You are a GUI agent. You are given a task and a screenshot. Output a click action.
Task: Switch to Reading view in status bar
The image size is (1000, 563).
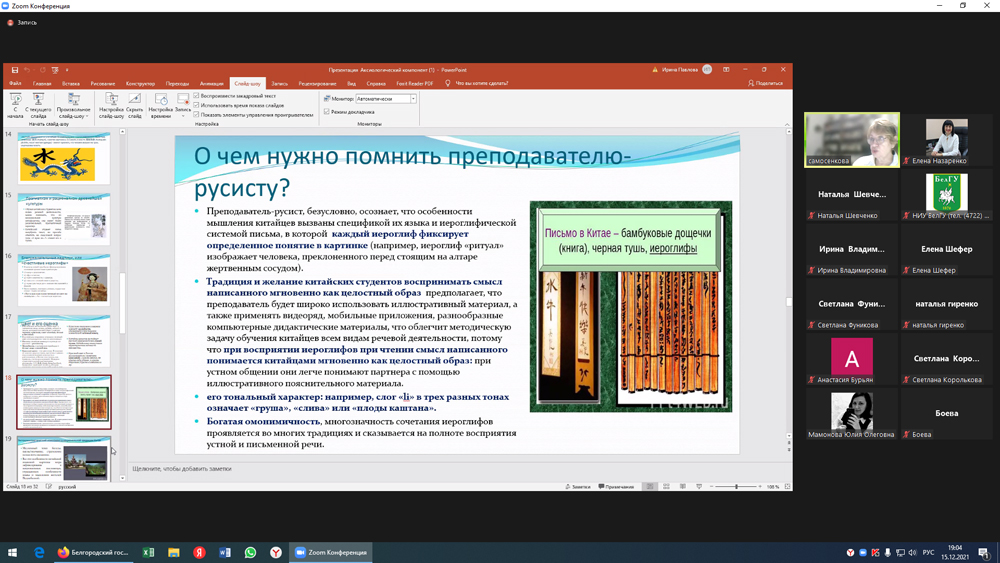click(683, 487)
